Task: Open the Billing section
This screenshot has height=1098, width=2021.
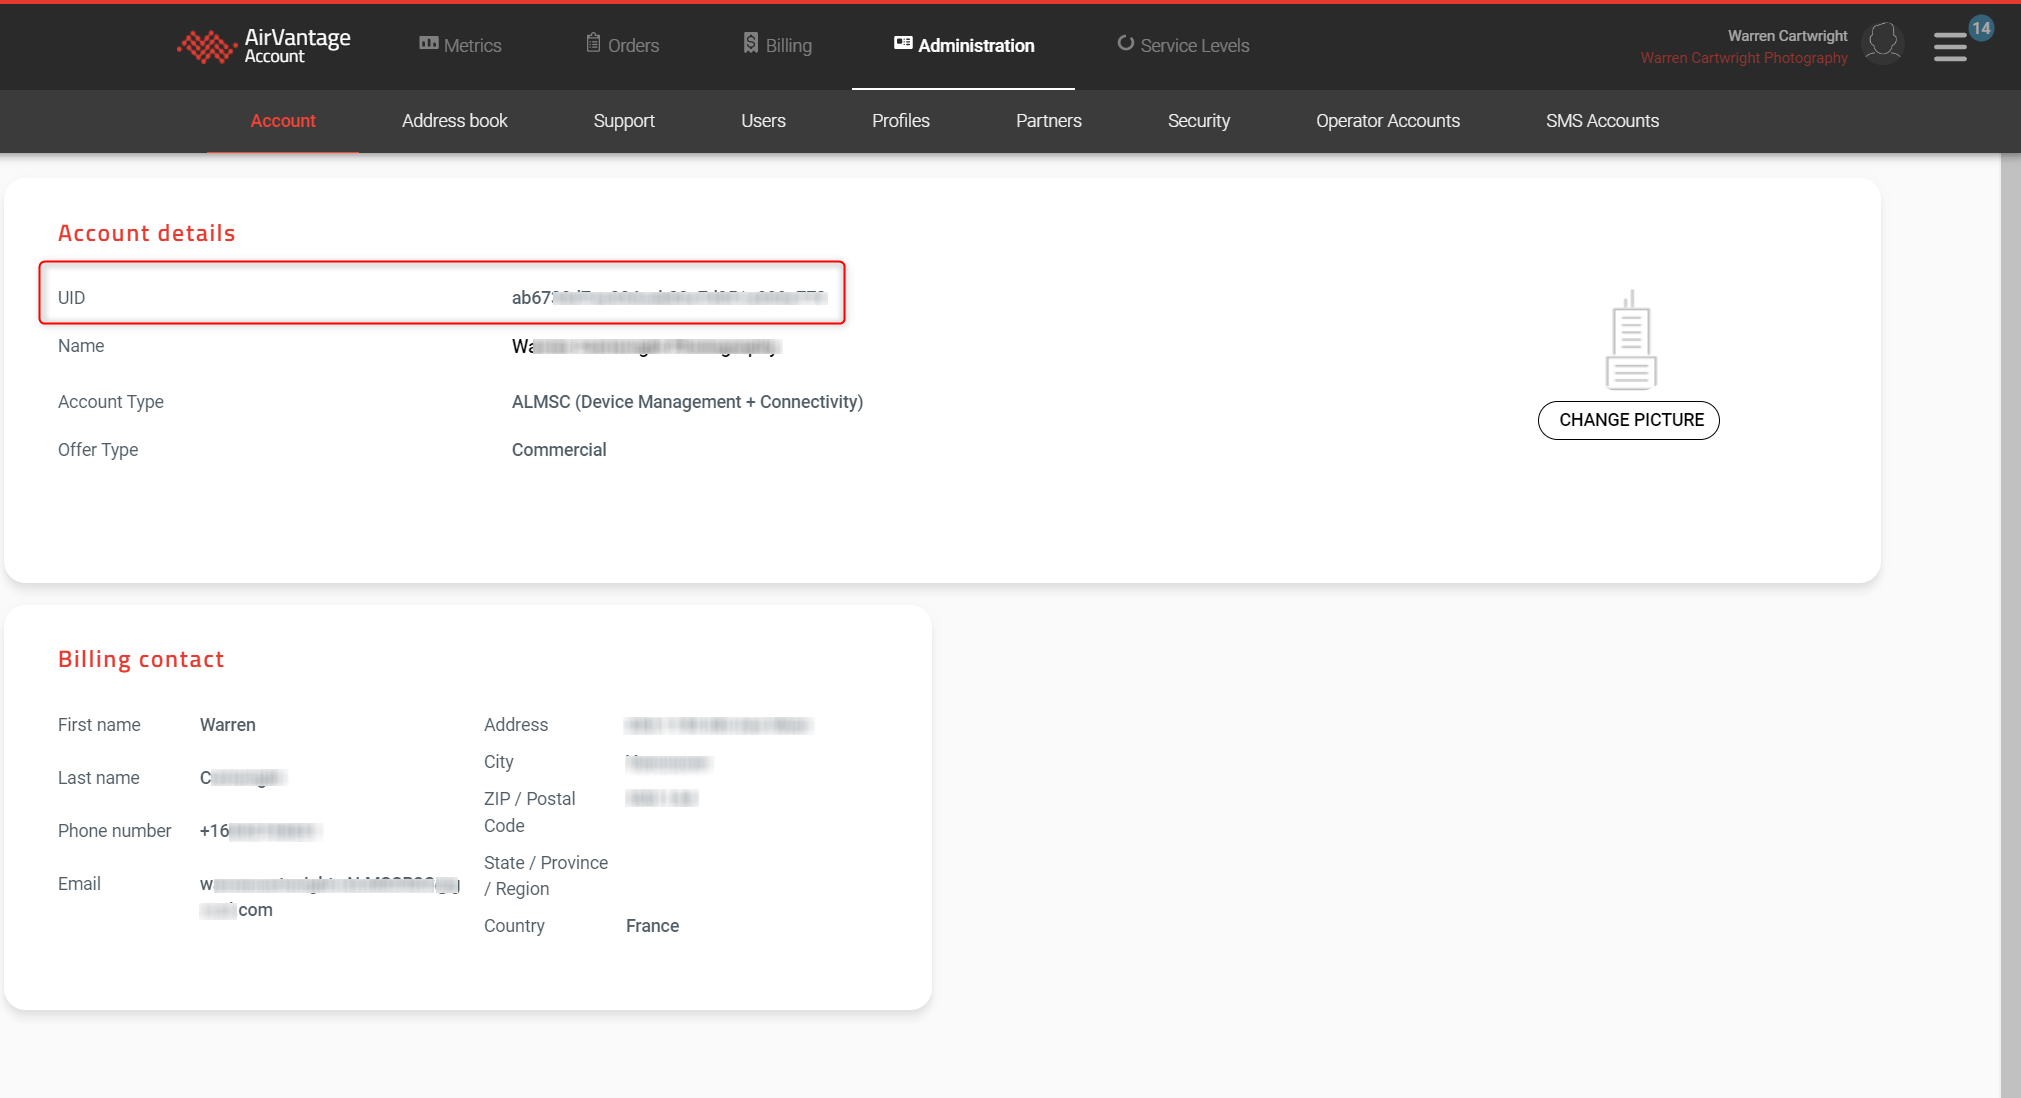Action: (x=777, y=45)
